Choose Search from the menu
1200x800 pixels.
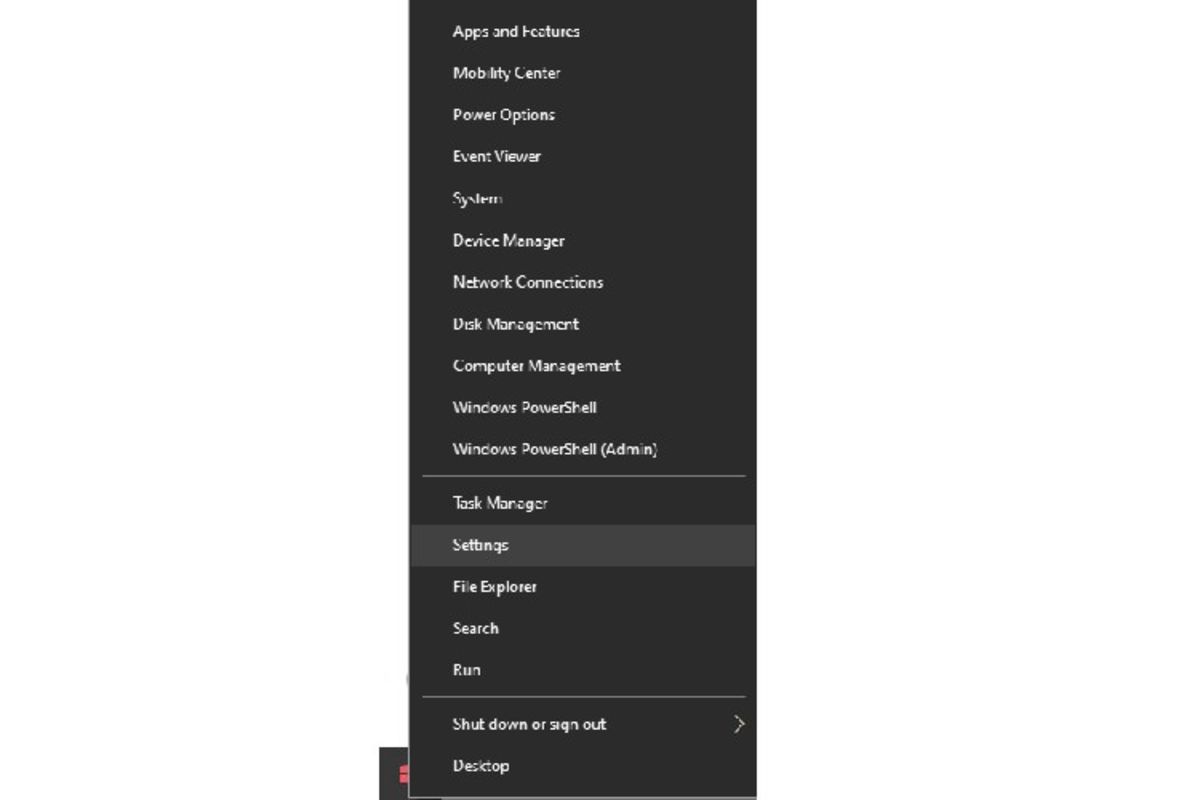[475, 628]
